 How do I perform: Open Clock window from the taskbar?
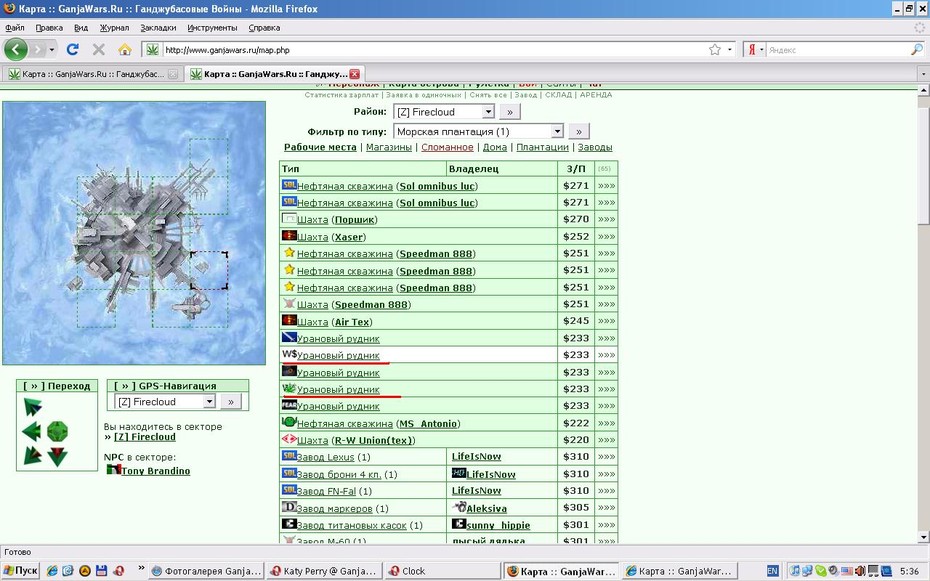pyautogui.click(x=407, y=571)
